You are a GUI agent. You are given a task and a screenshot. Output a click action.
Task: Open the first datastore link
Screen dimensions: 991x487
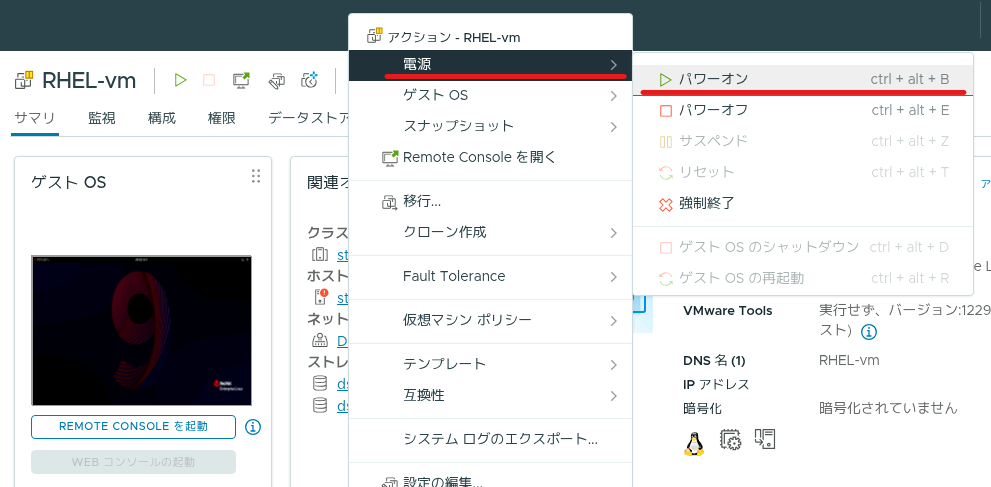click(343, 384)
